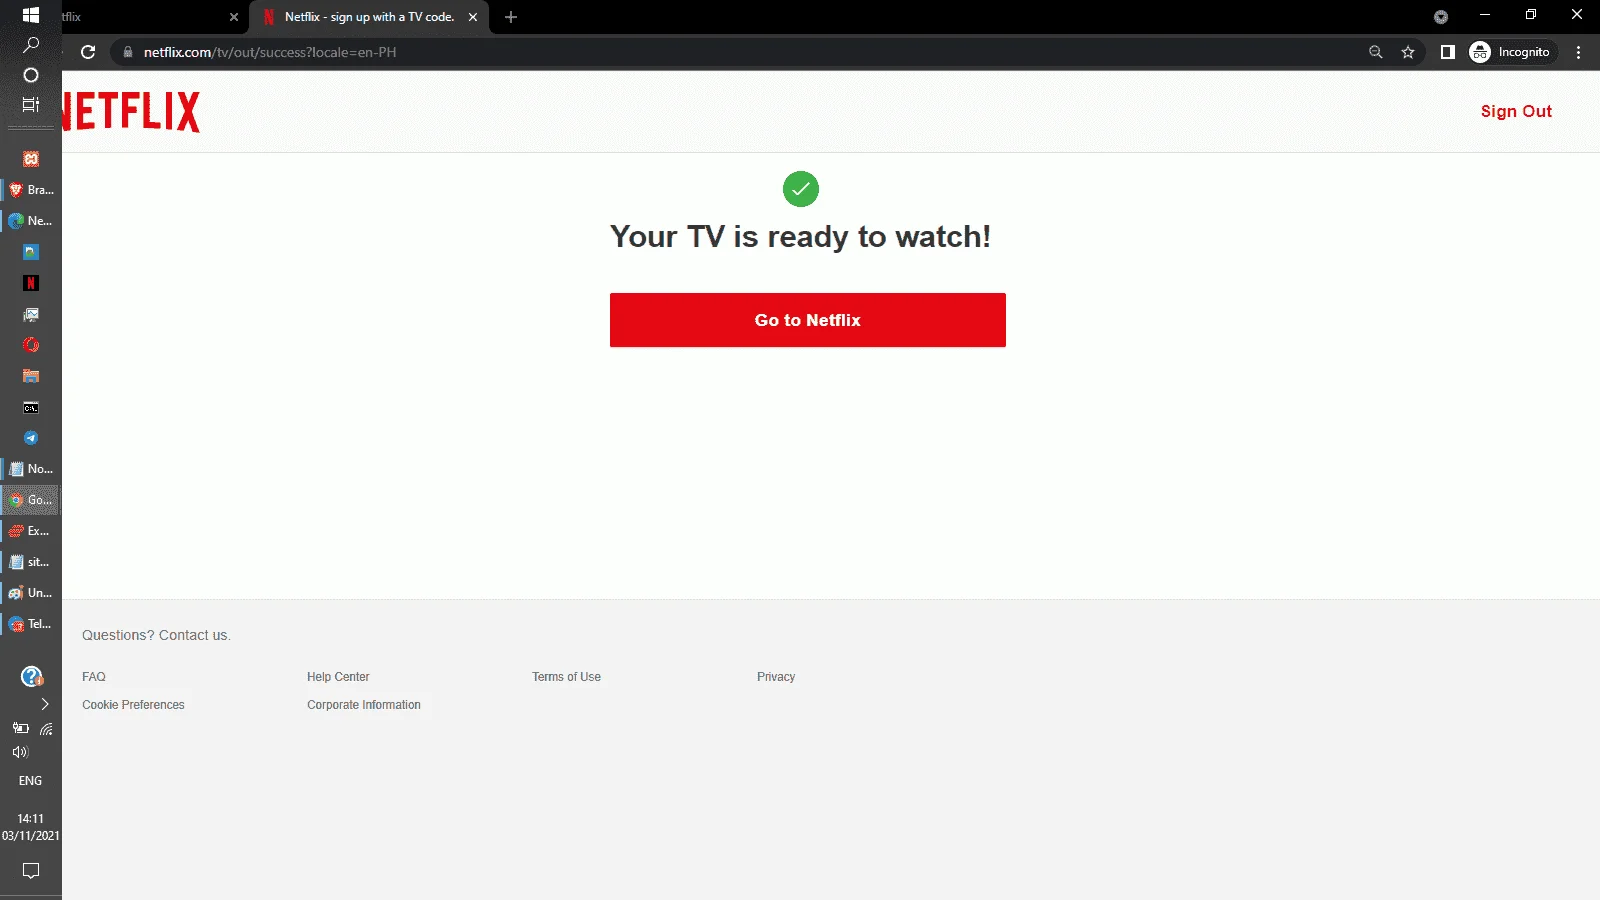Switch to Edge window labeled Ne...
Screen dimensions: 1600x900
click(31, 221)
